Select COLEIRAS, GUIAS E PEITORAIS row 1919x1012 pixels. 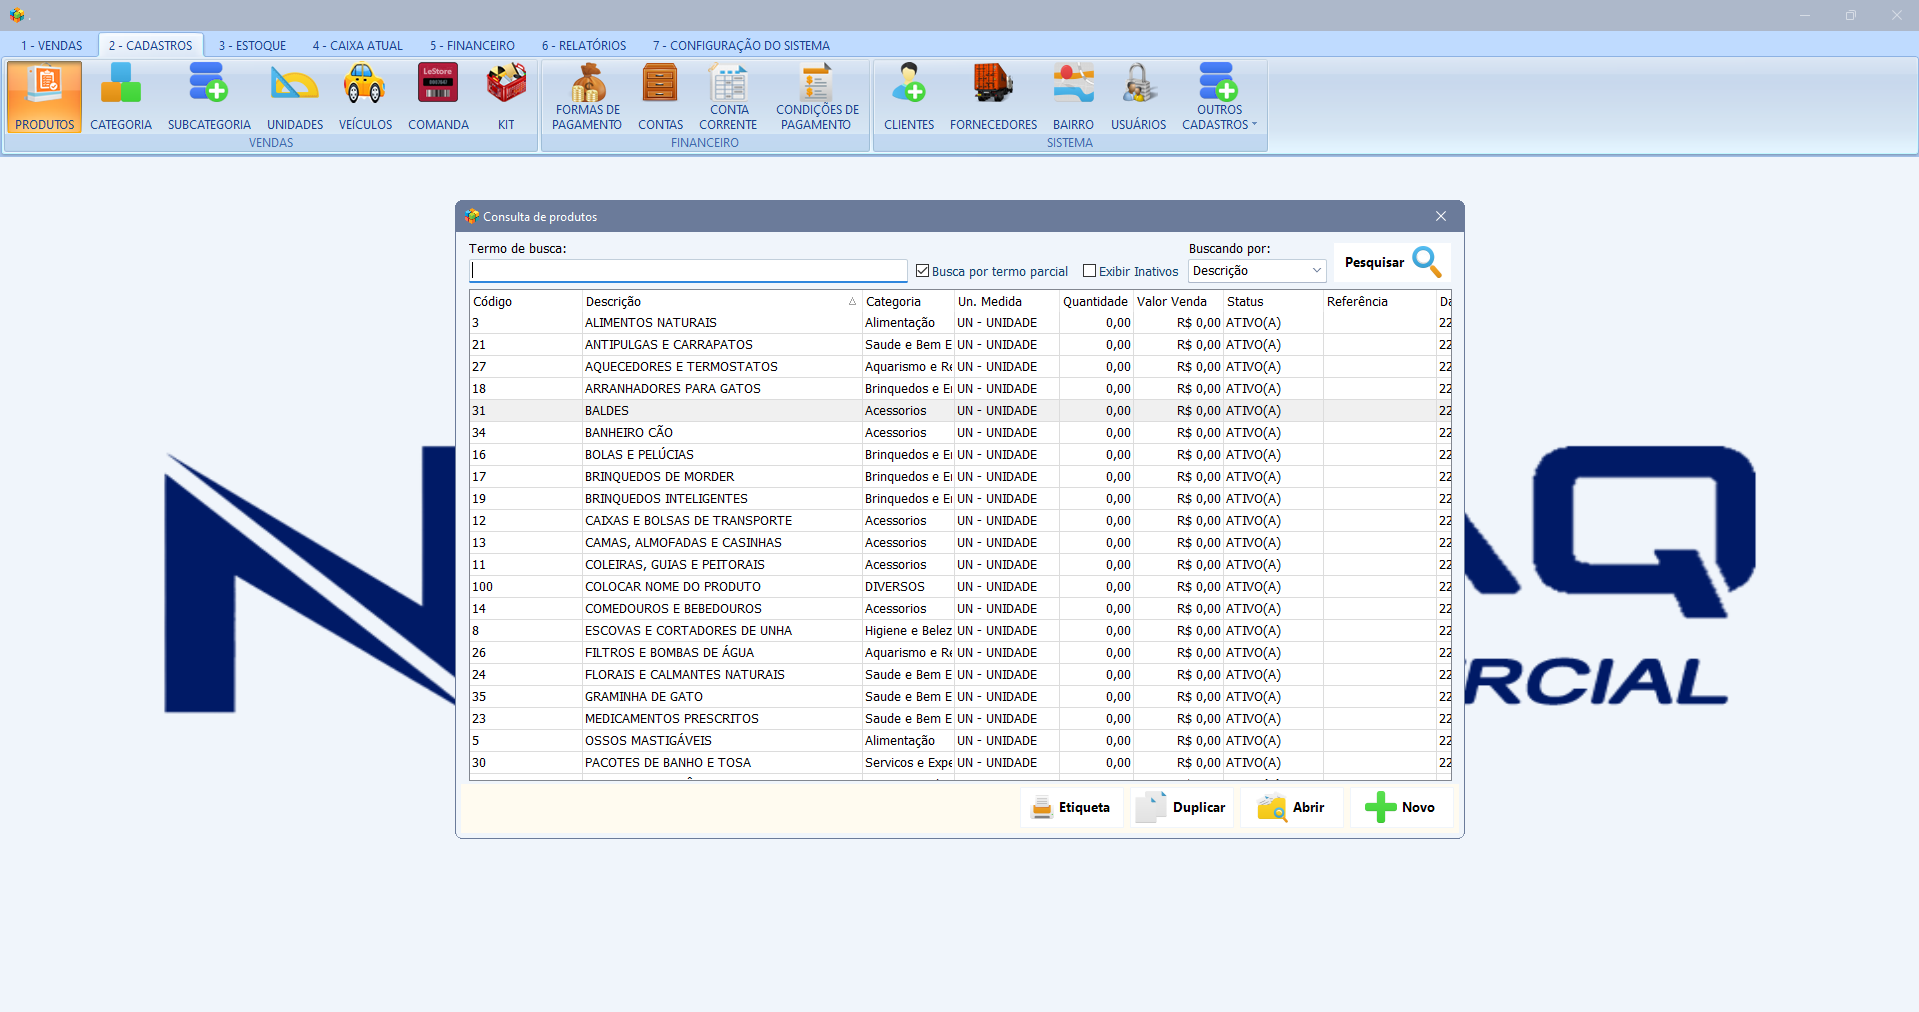click(x=960, y=565)
